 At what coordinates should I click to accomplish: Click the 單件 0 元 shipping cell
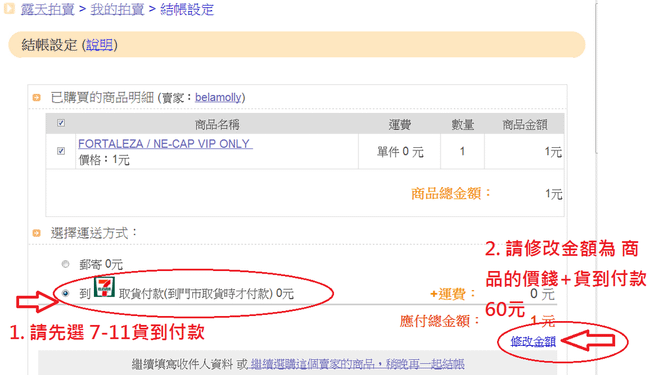pos(400,152)
